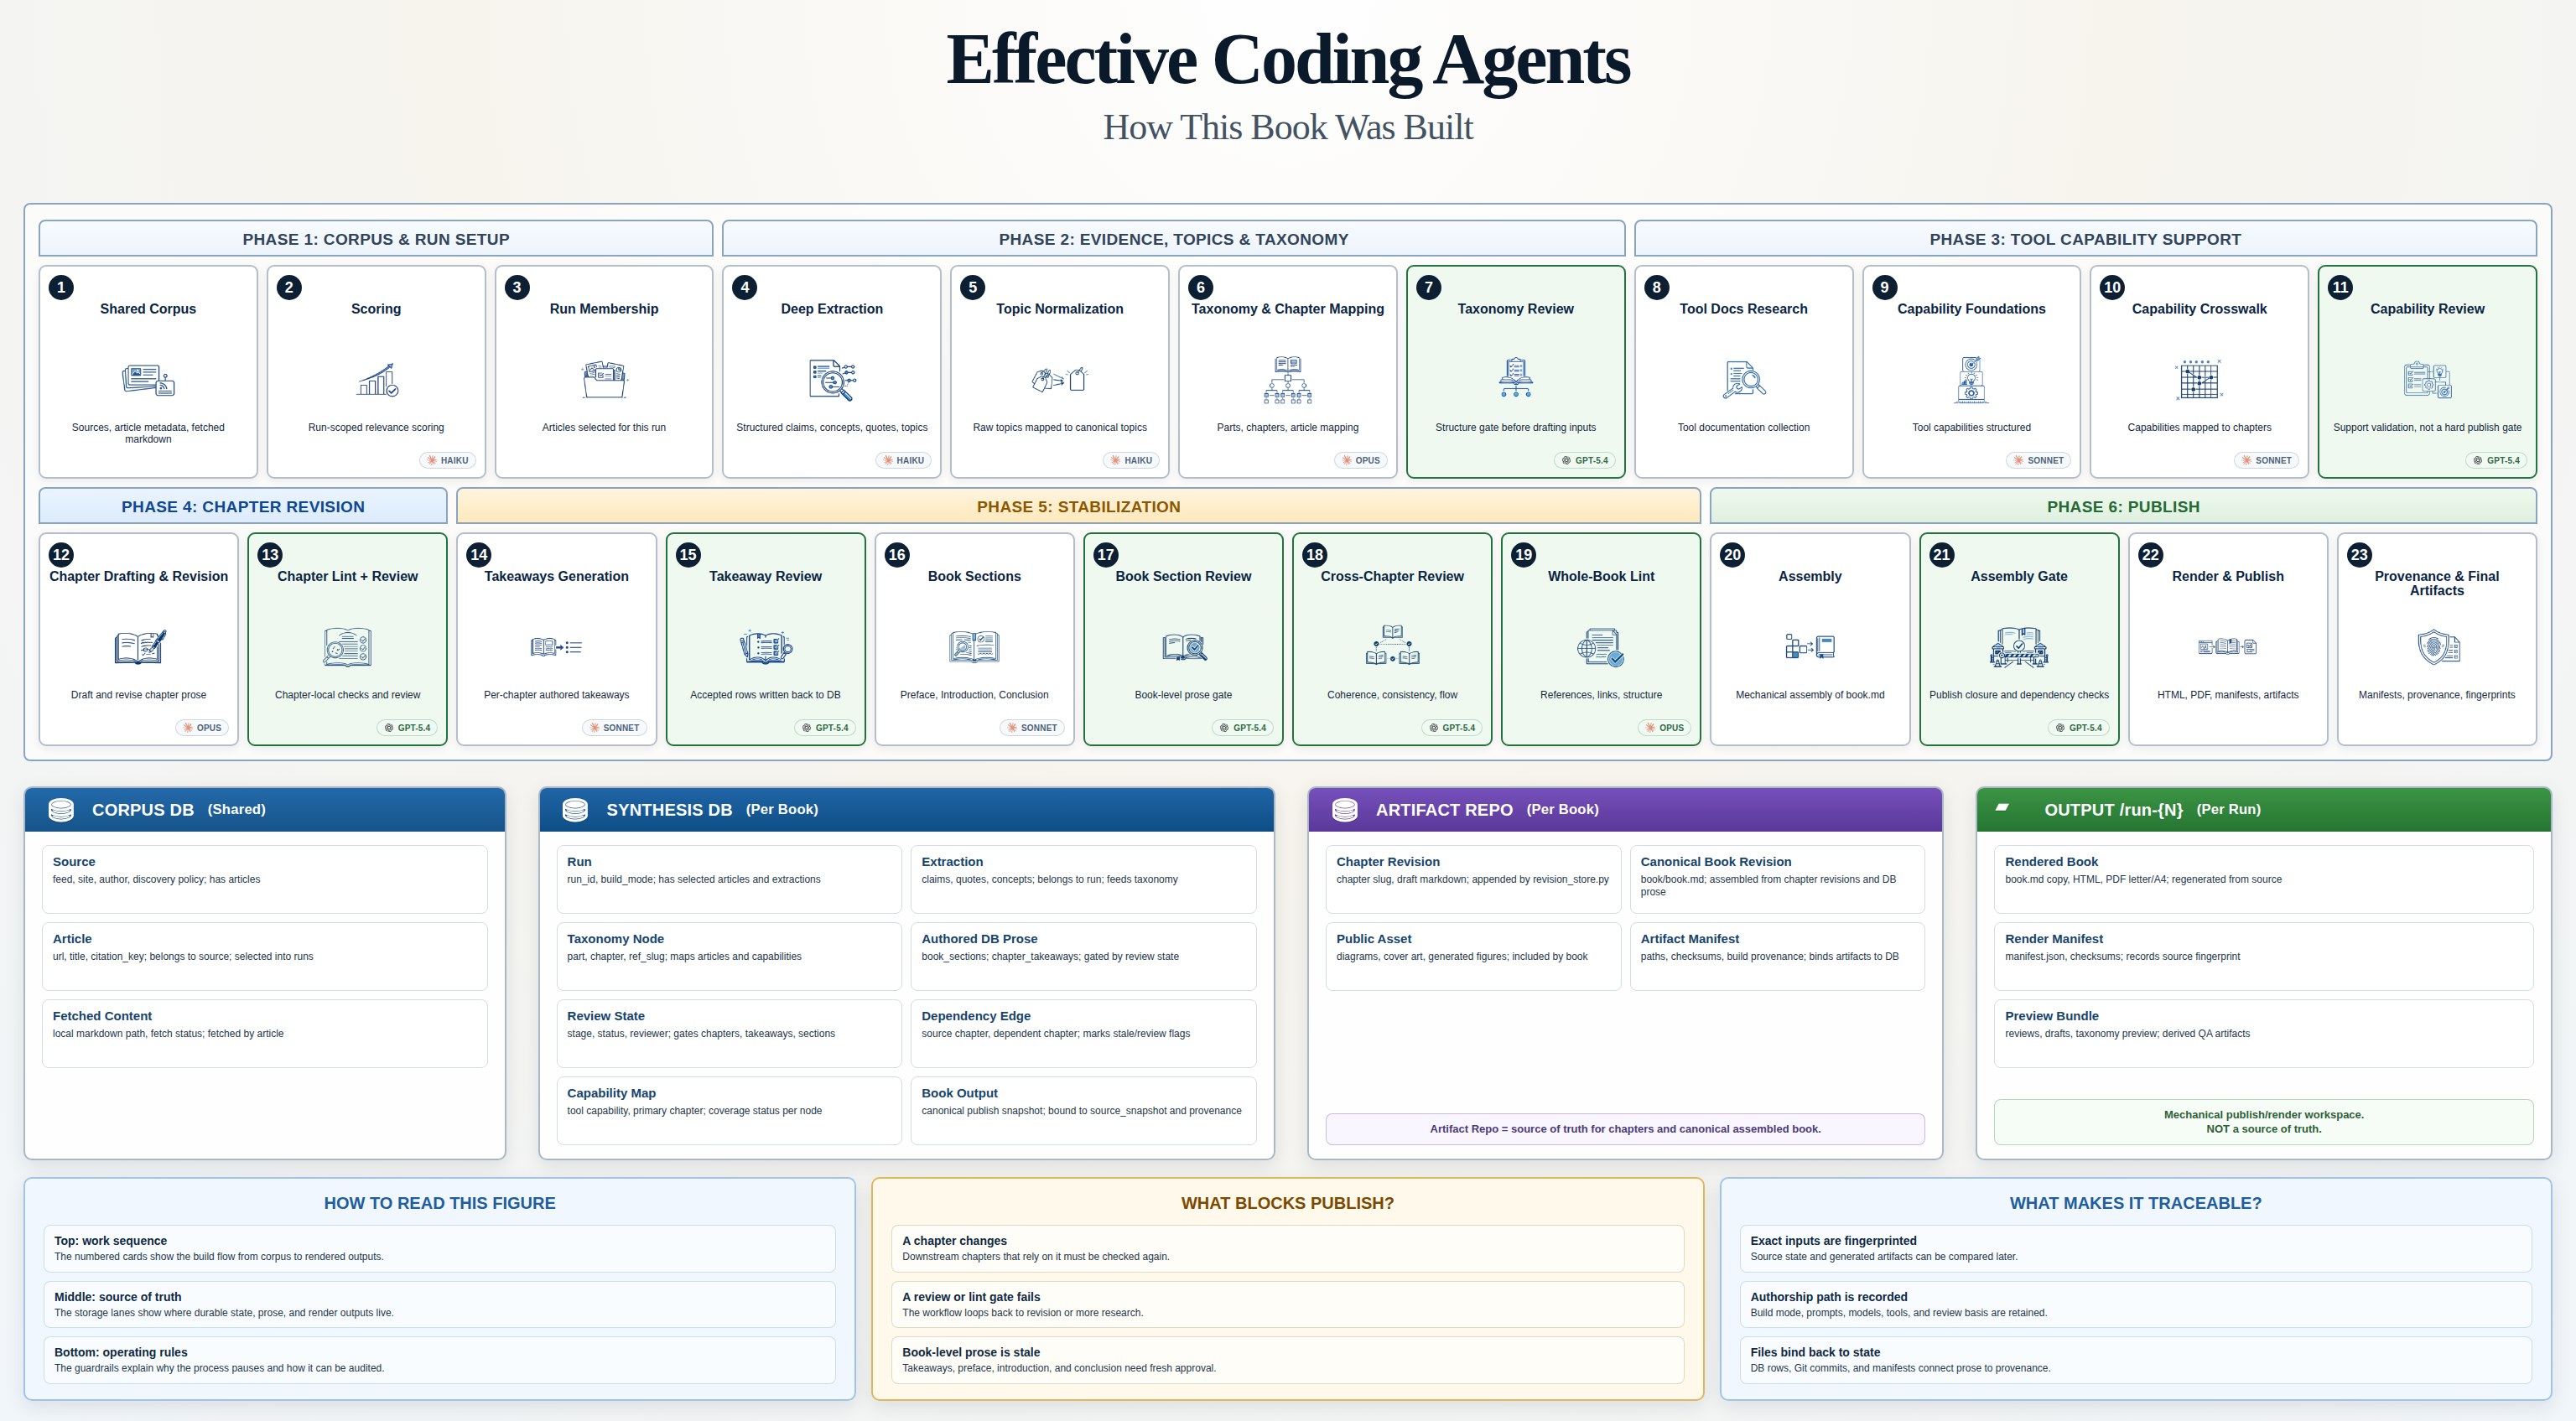2576x1421 pixels.
Task: Click the Artifact Repo database icon
Action: tap(1345, 810)
